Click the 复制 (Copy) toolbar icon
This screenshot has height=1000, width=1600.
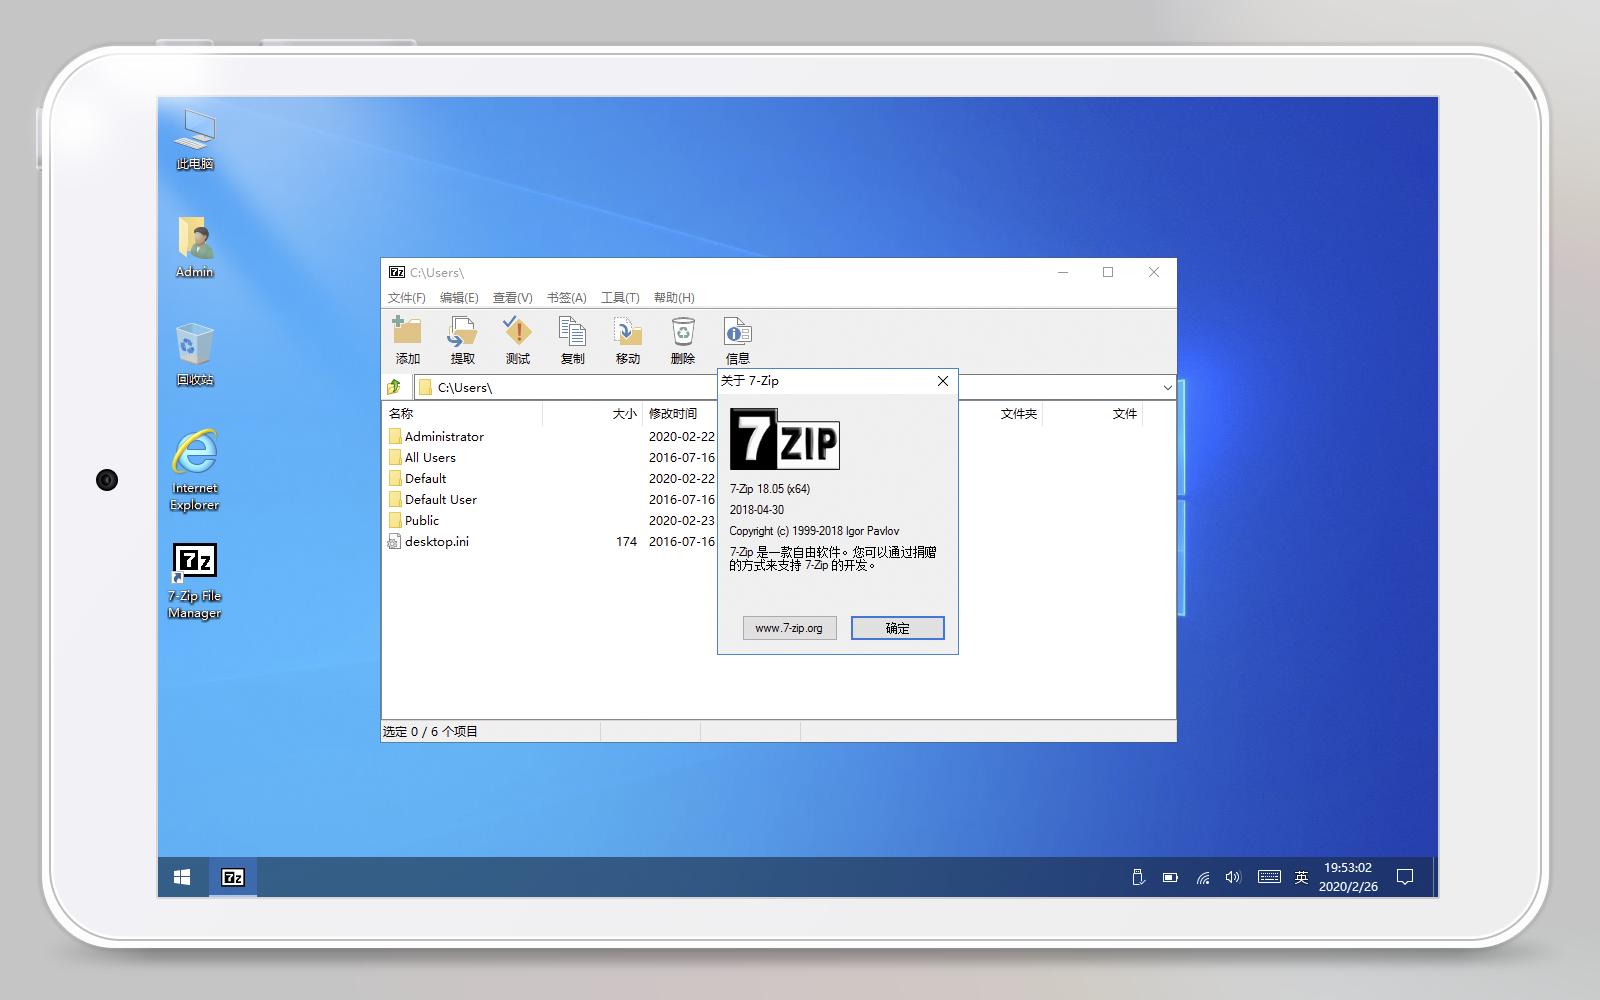(572, 340)
